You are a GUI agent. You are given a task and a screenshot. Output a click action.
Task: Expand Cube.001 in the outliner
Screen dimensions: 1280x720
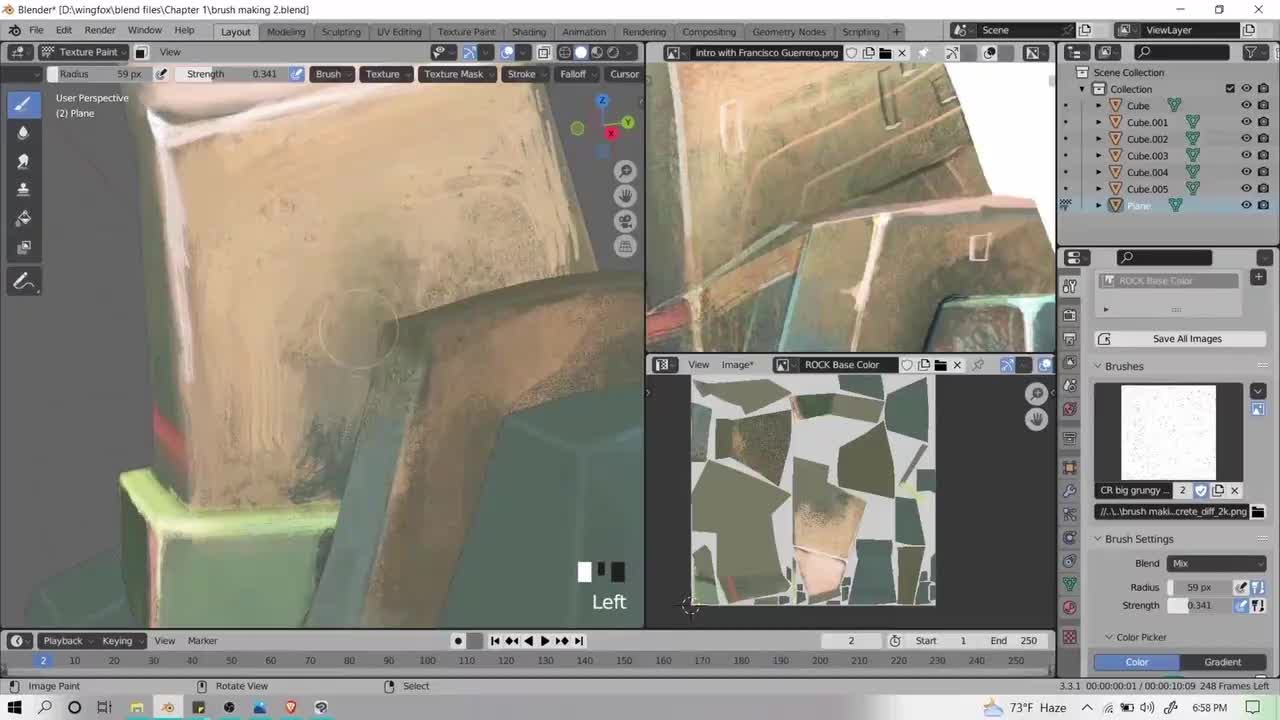(1098, 122)
